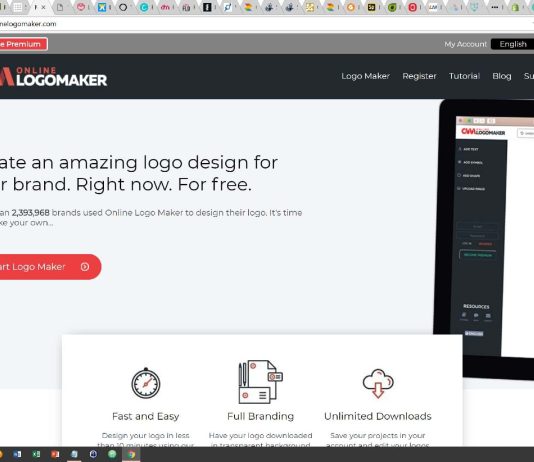The image size is (534, 462).
Task: Click the Fast and Easy stopwatch icon
Action: 146,383
